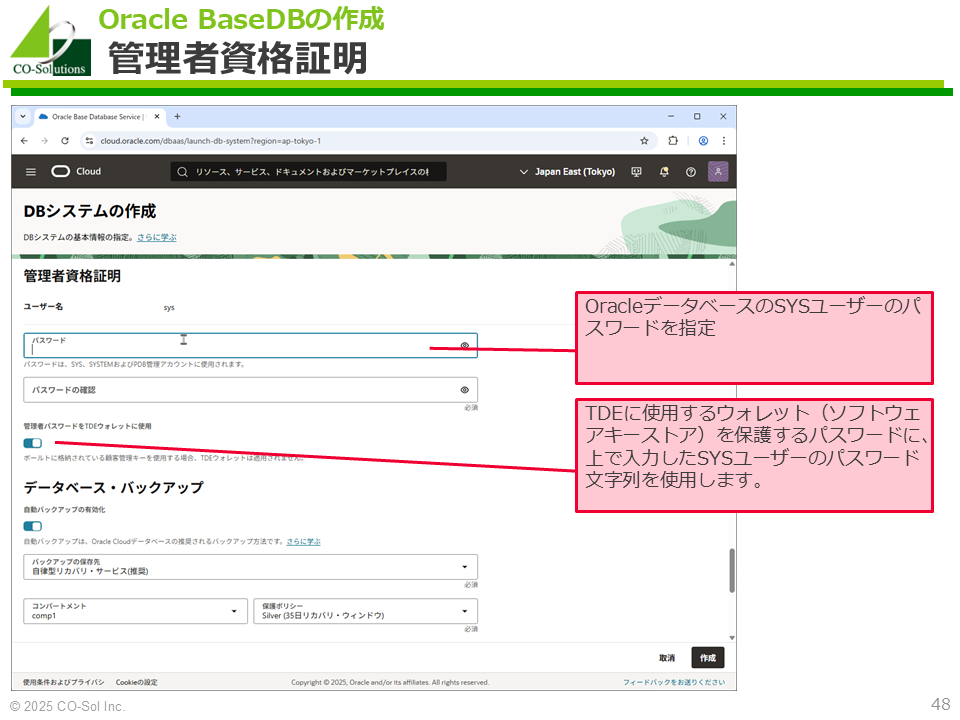Open the notifications bell

[664, 172]
